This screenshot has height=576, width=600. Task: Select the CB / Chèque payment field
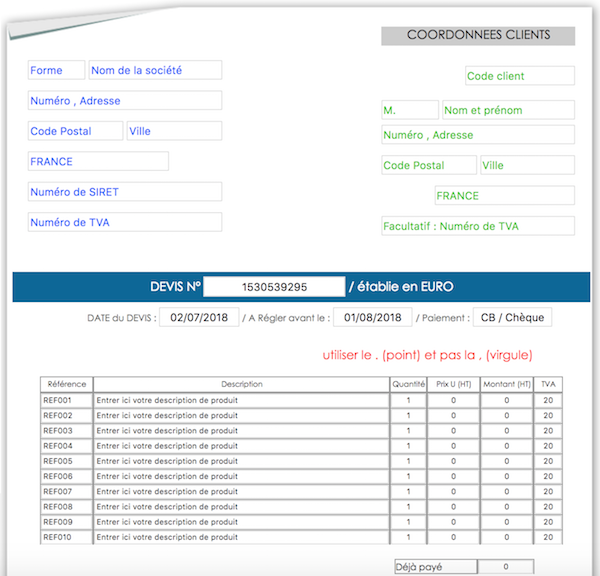[x=511, y=318]
